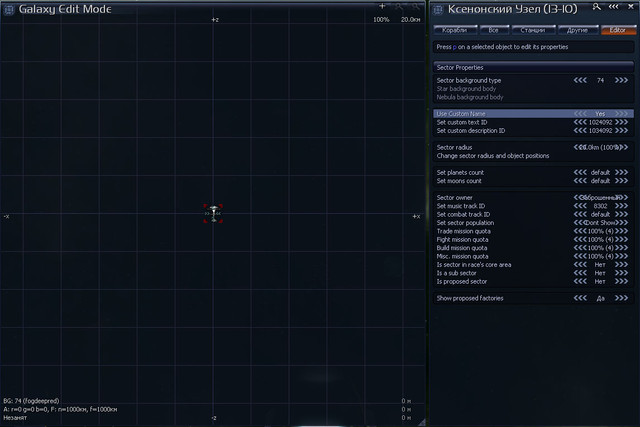
Task: Open the Все tab
Action: [493, 30]
